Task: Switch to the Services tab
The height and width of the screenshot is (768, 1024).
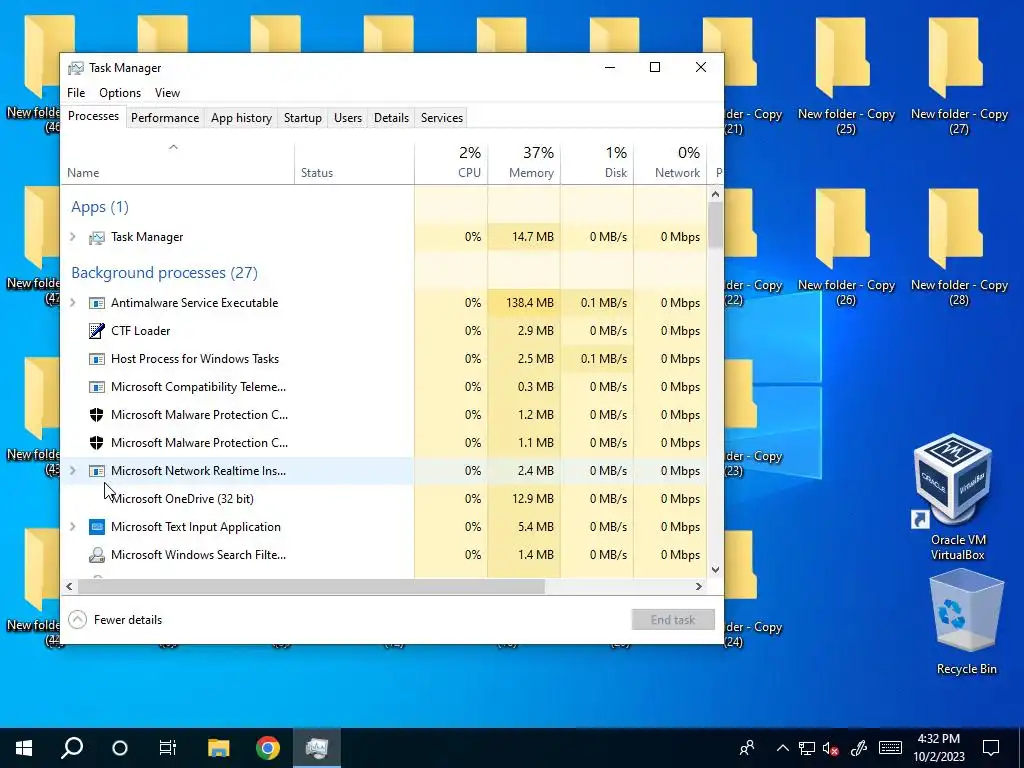Action: 441,118
